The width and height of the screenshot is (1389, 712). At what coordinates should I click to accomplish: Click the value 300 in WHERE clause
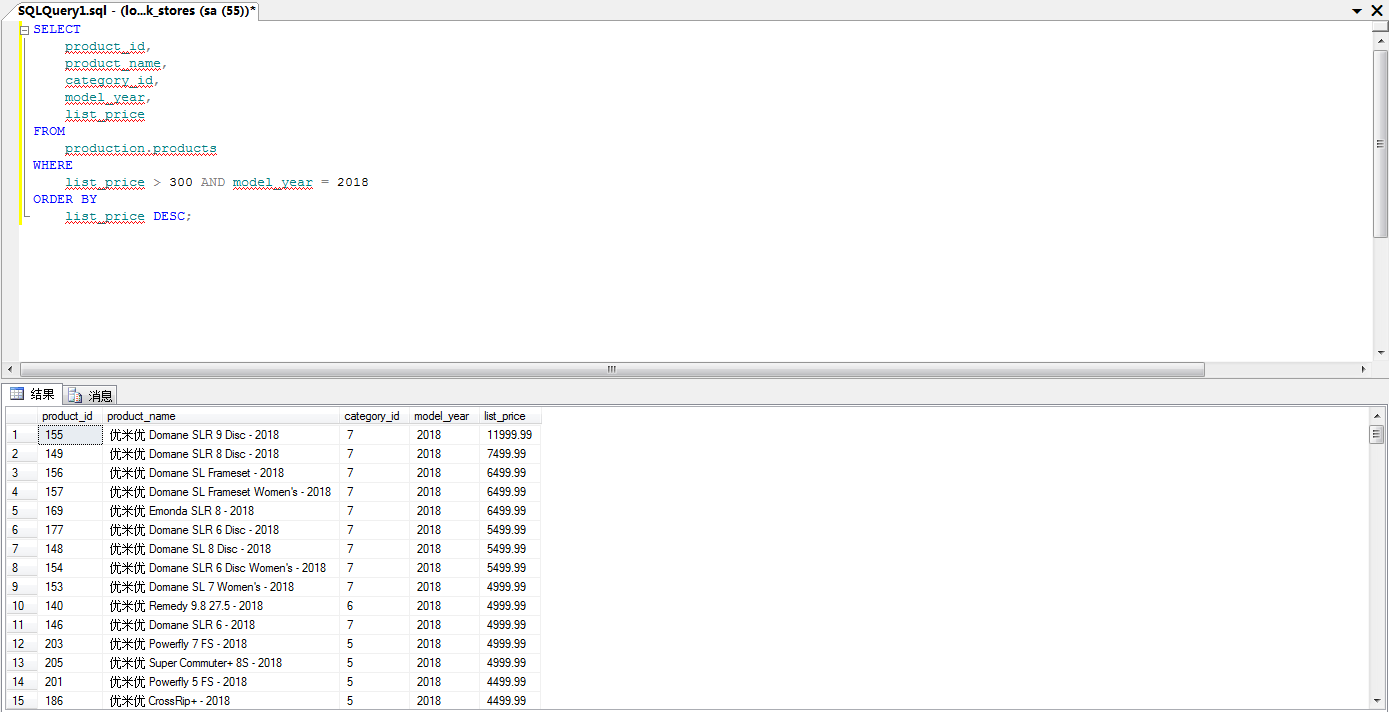point(181,183)
